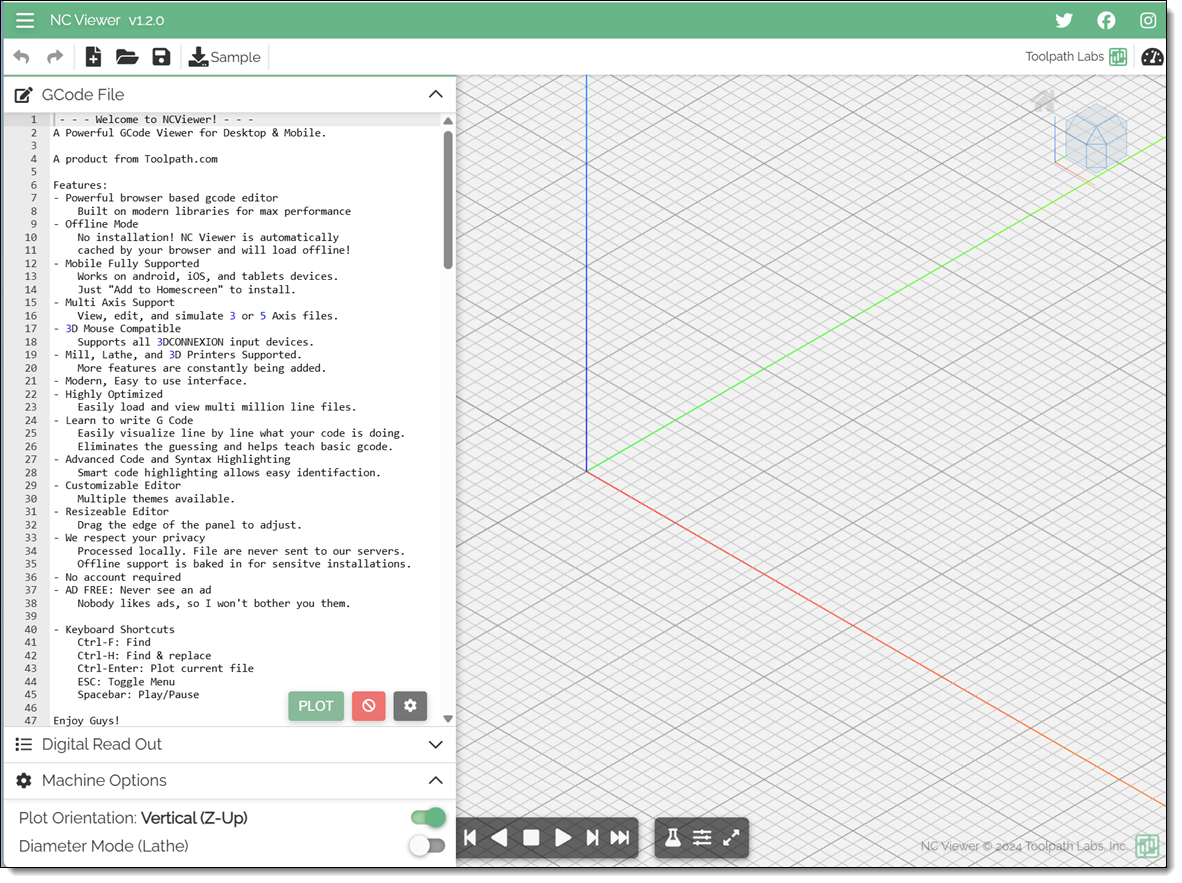
Task: Click 'Features:' line in editor
Action: 80,185
